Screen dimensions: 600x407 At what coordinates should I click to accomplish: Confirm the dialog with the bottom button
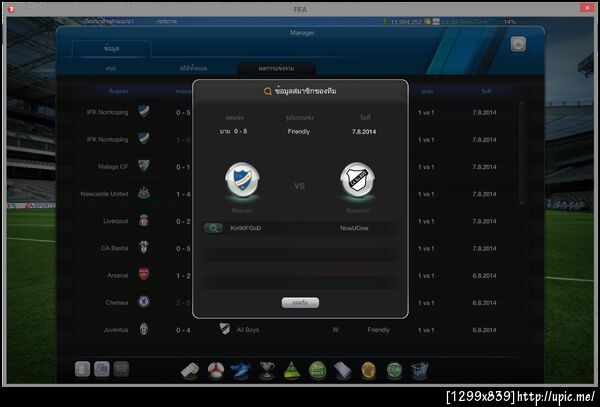click(x=300, y=303)
